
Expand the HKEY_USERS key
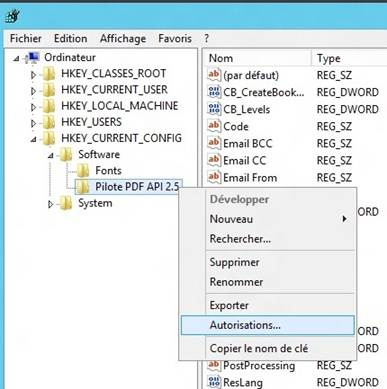point(33,123)
